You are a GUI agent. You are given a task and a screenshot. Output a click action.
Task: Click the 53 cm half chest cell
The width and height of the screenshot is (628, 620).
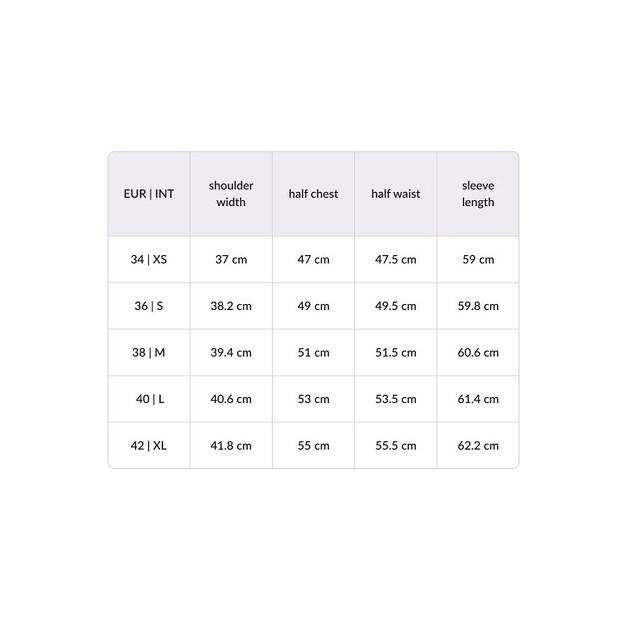313,399
